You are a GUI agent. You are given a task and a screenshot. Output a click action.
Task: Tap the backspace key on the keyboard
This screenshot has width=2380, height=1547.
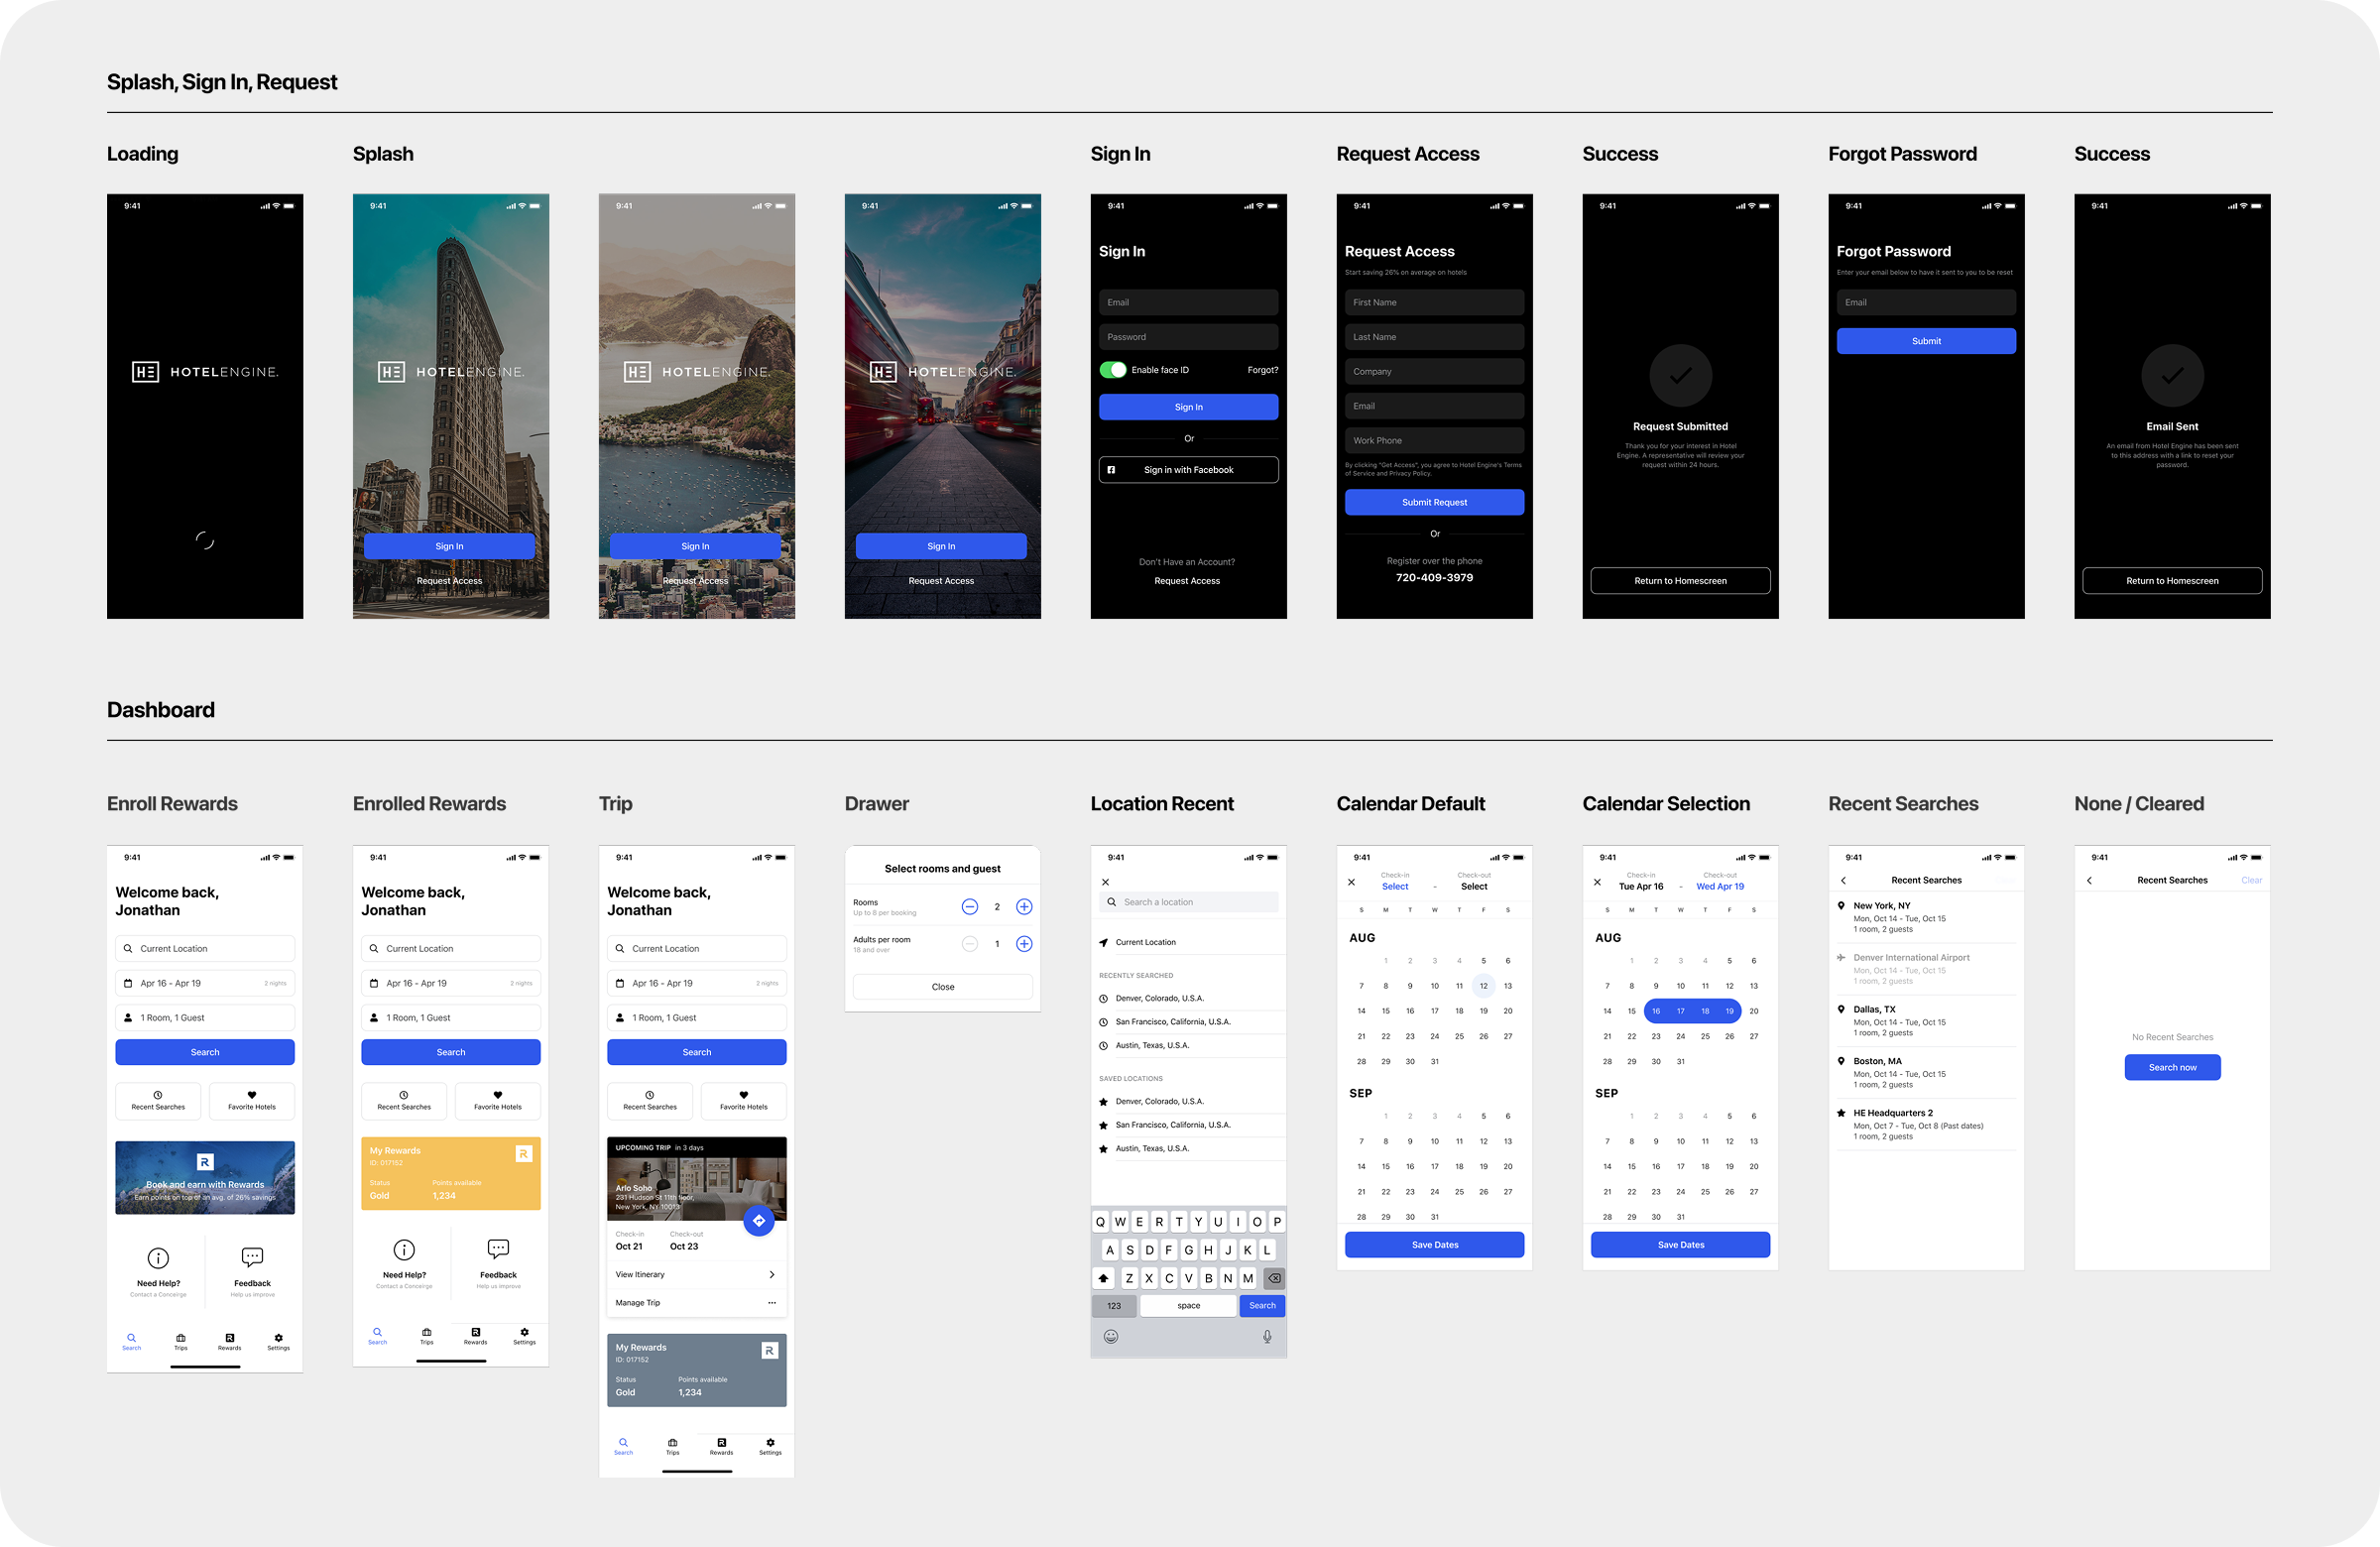1274,1278
